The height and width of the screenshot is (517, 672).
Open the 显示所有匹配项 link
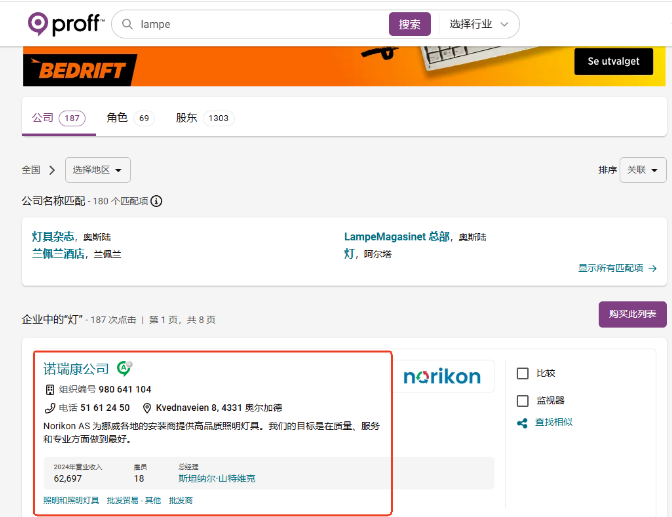pyautogui.click(x=617, y=268)
